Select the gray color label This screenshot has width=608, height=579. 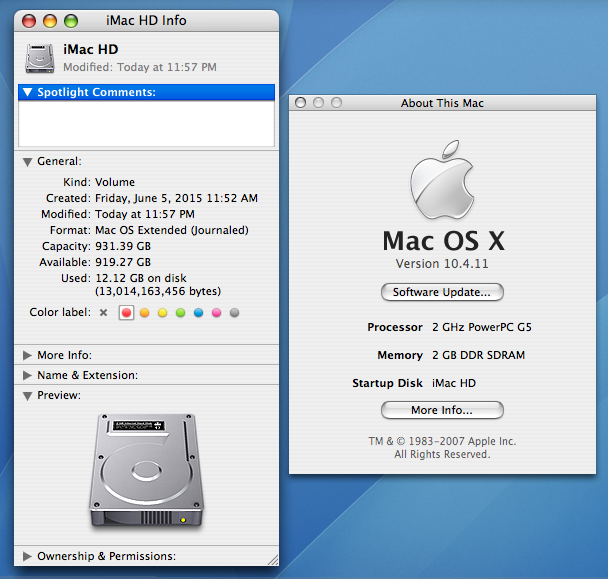[x=234, y=313]
